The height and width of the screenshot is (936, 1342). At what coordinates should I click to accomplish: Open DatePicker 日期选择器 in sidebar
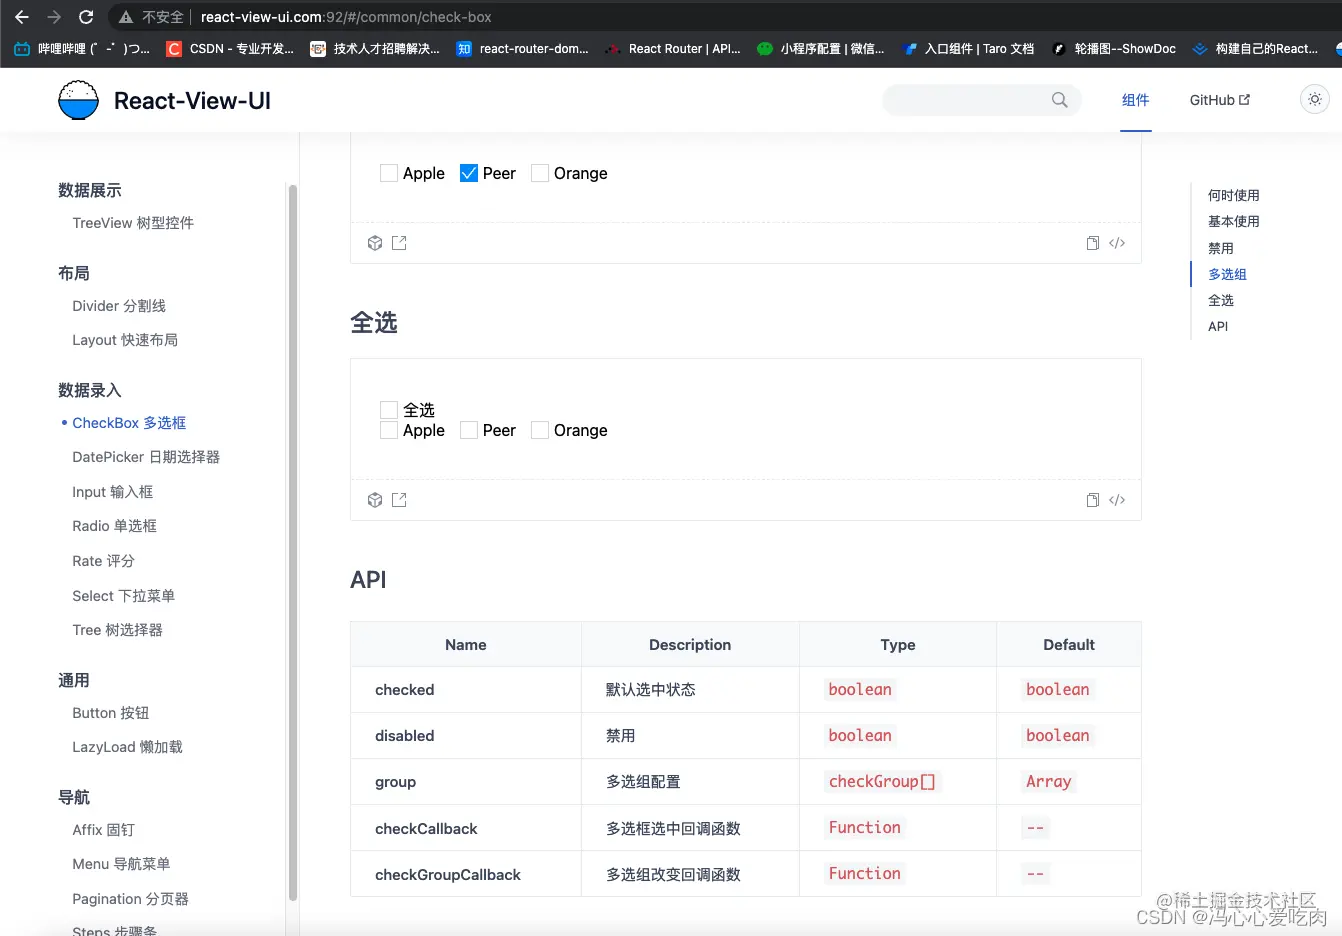pos(146,457)
